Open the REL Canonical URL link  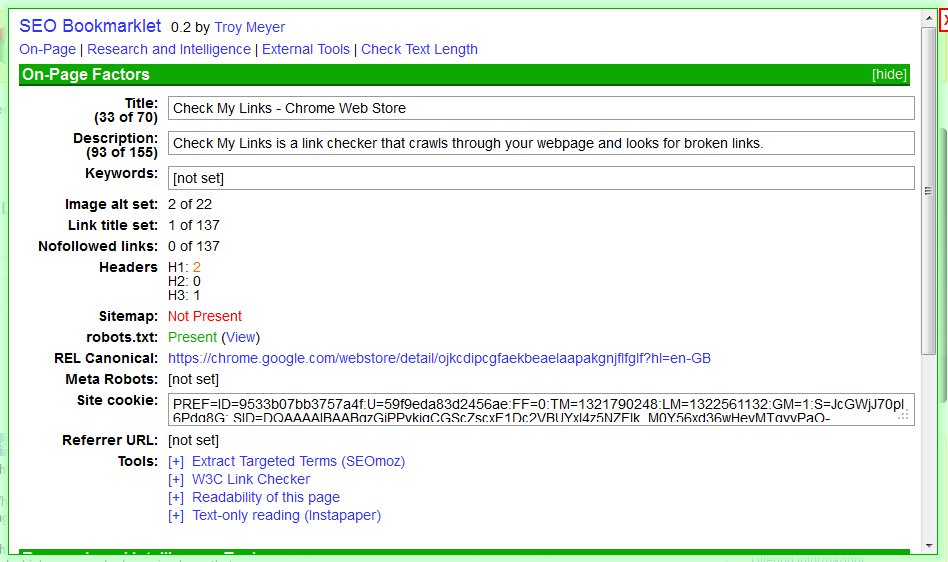point(440,358)
